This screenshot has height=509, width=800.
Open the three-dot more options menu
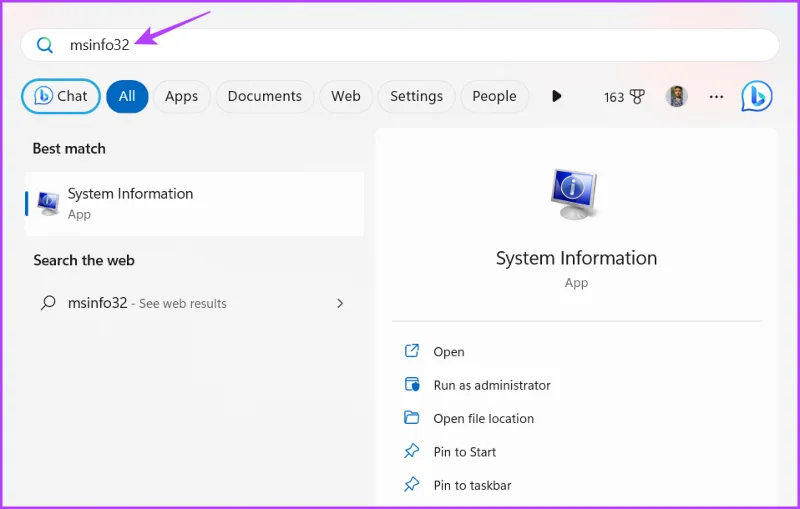716,96
